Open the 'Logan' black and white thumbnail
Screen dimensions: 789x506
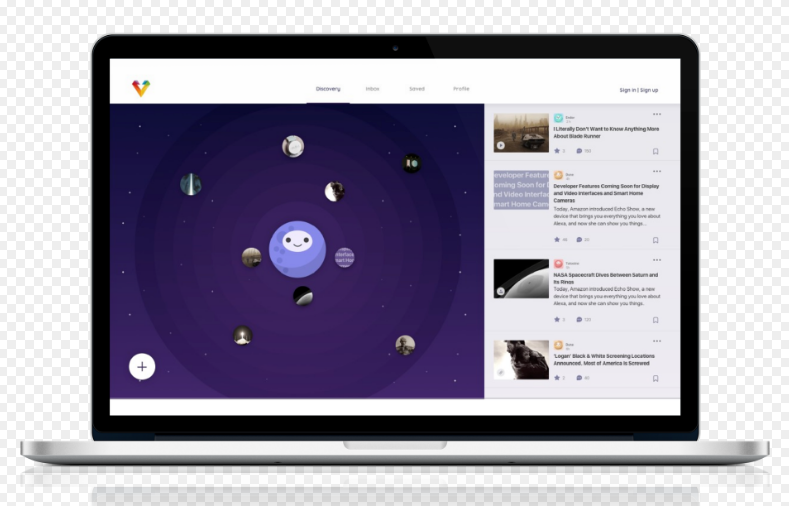coord(521,360)
